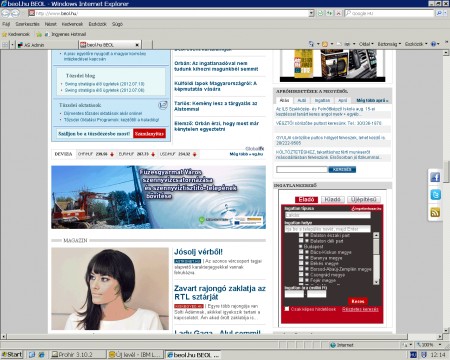Enable the 'Csak képes hirdetések' checkbox
Viewport: 450px width, 360px height.
(287, 309)
